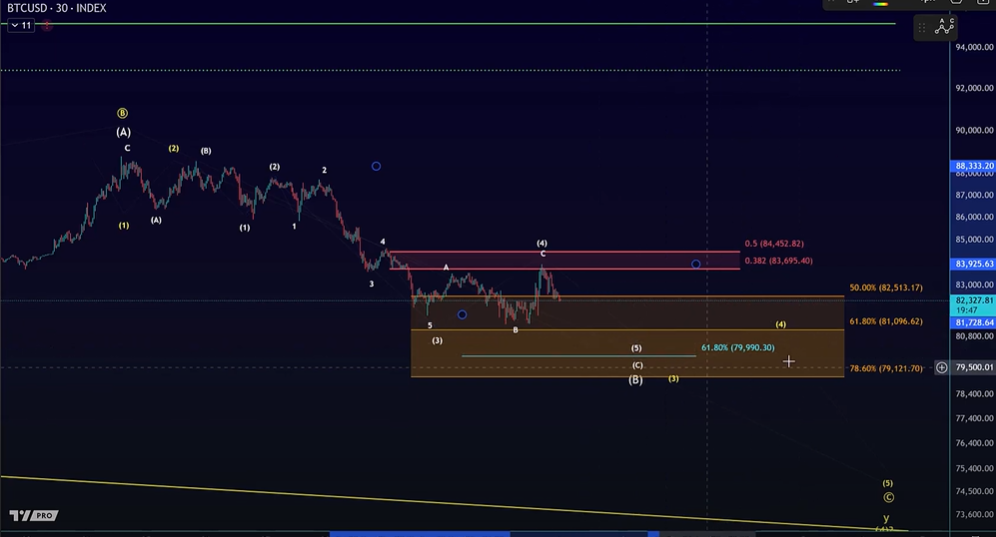Select the circled B wave label at top
This screenshot has height=537, width=996.
click(x=123, y=114)
